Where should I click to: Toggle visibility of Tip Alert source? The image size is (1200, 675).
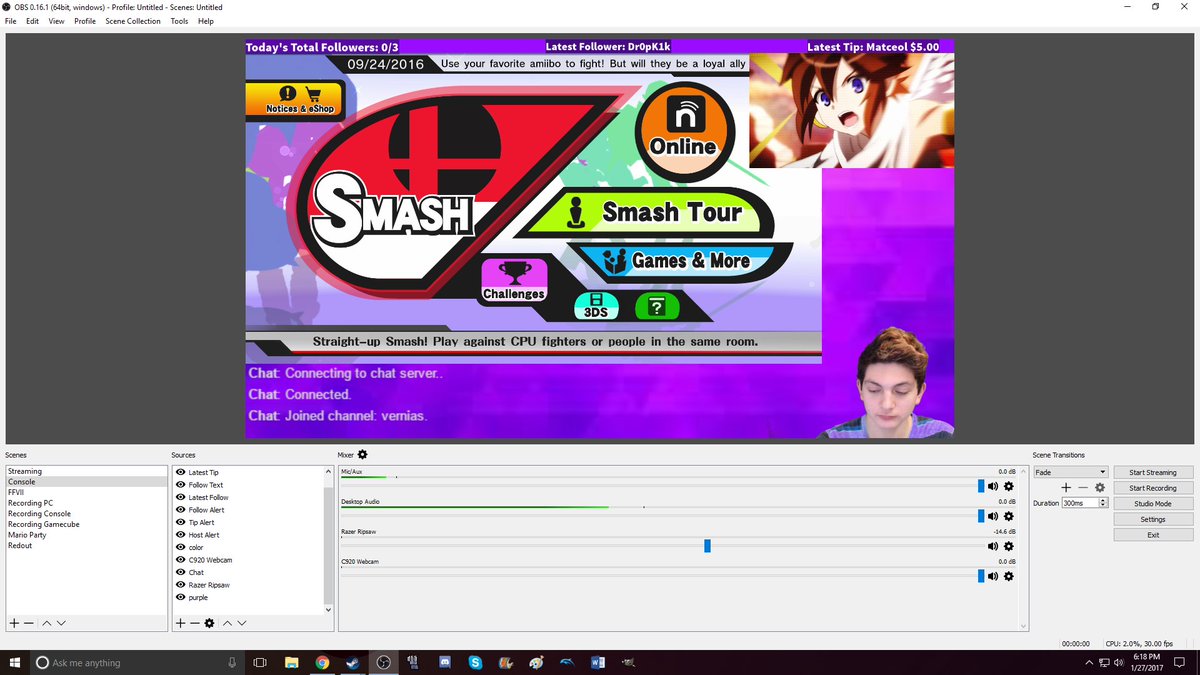180,522
